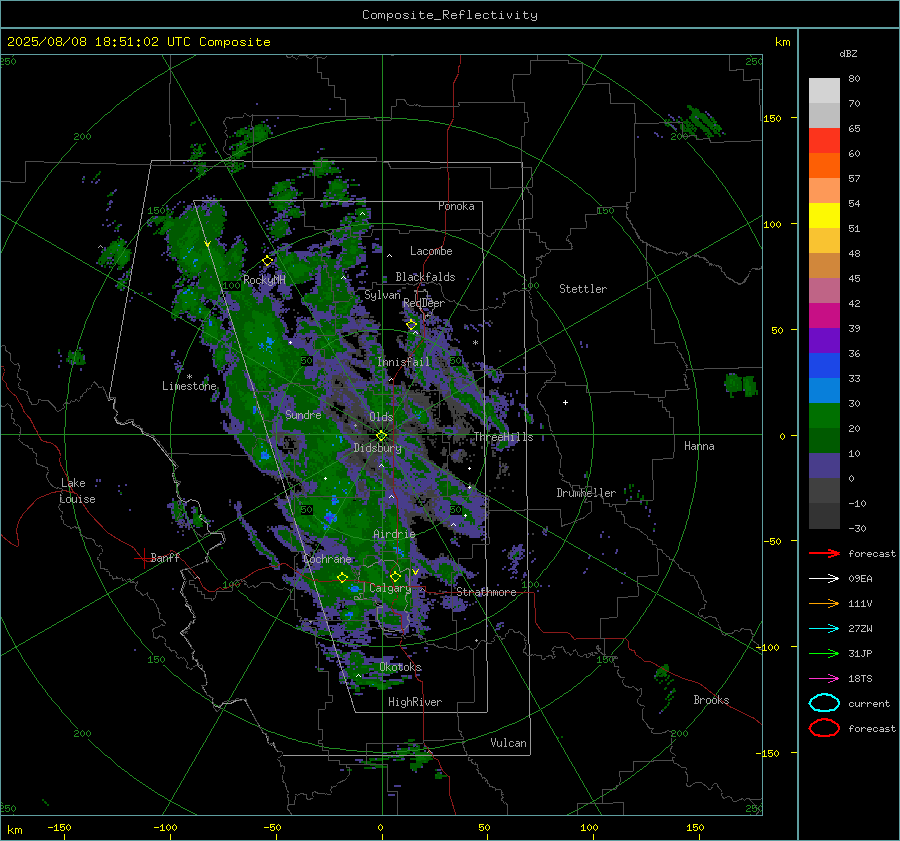Click the 09EA legend label
Viewport: 900px width, 841px height.
coord(860,579)
